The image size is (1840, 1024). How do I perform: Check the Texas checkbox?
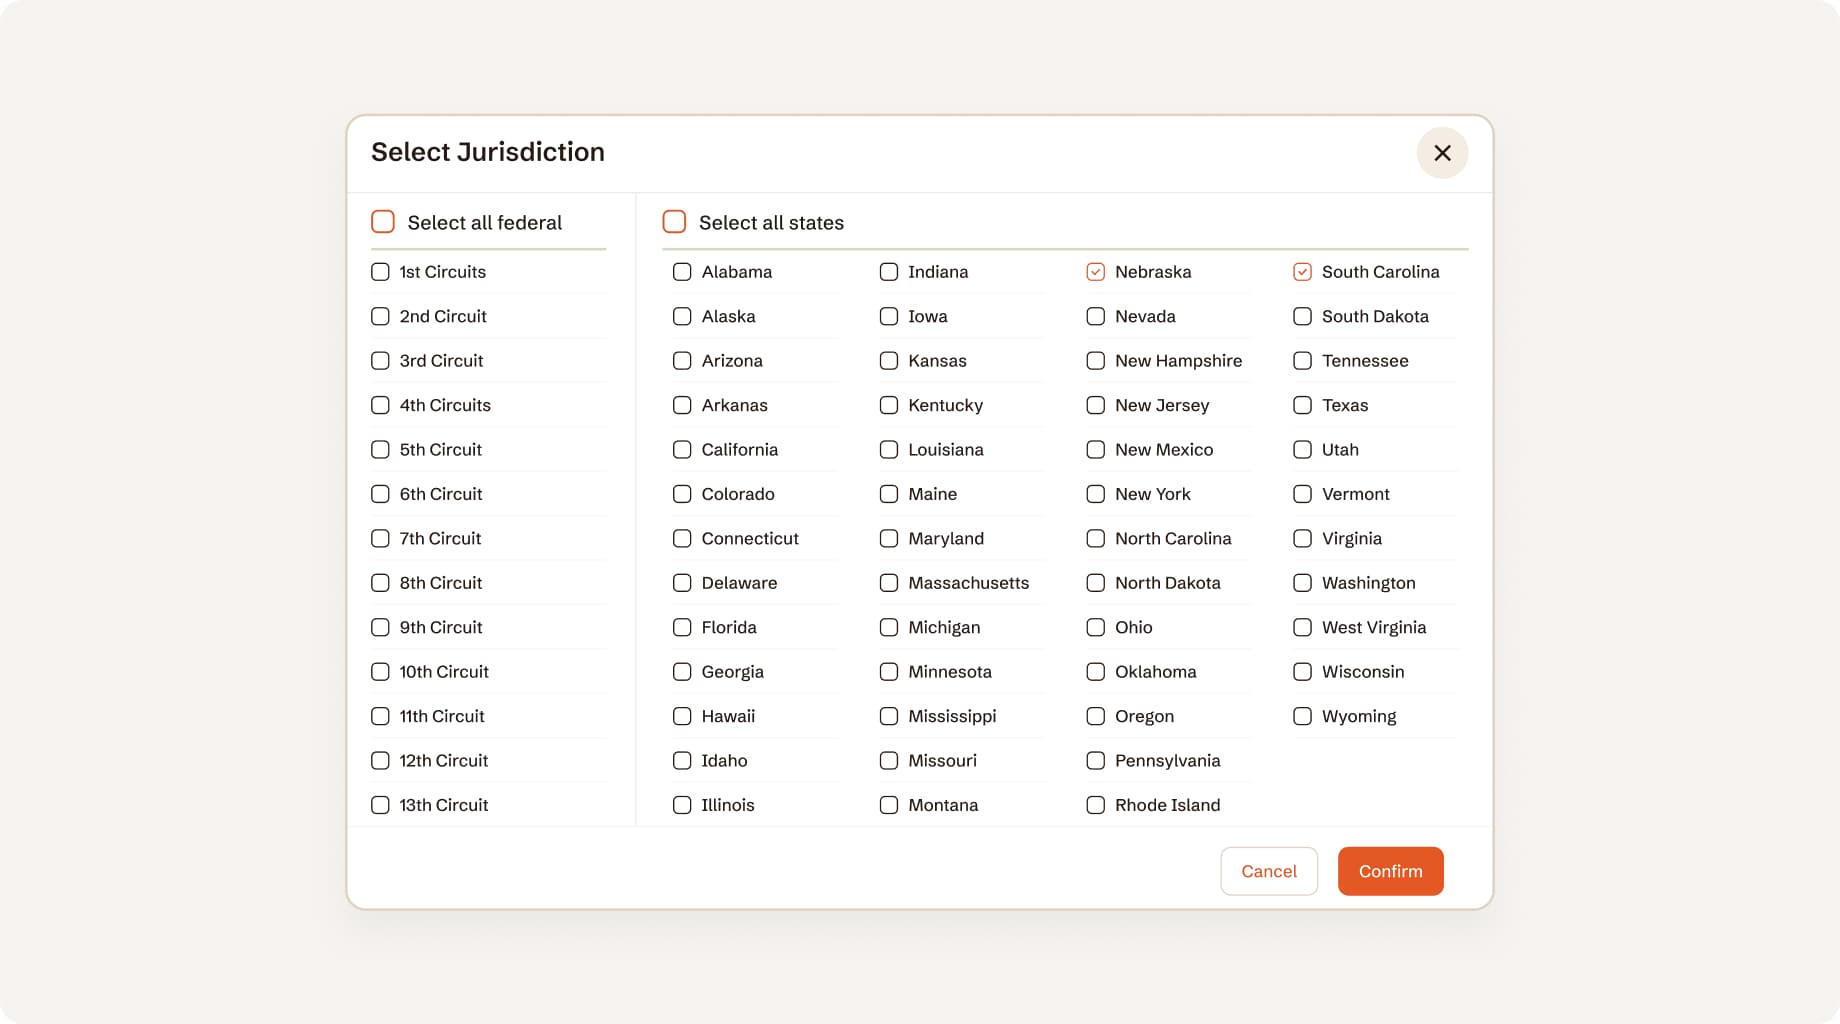1302,405
